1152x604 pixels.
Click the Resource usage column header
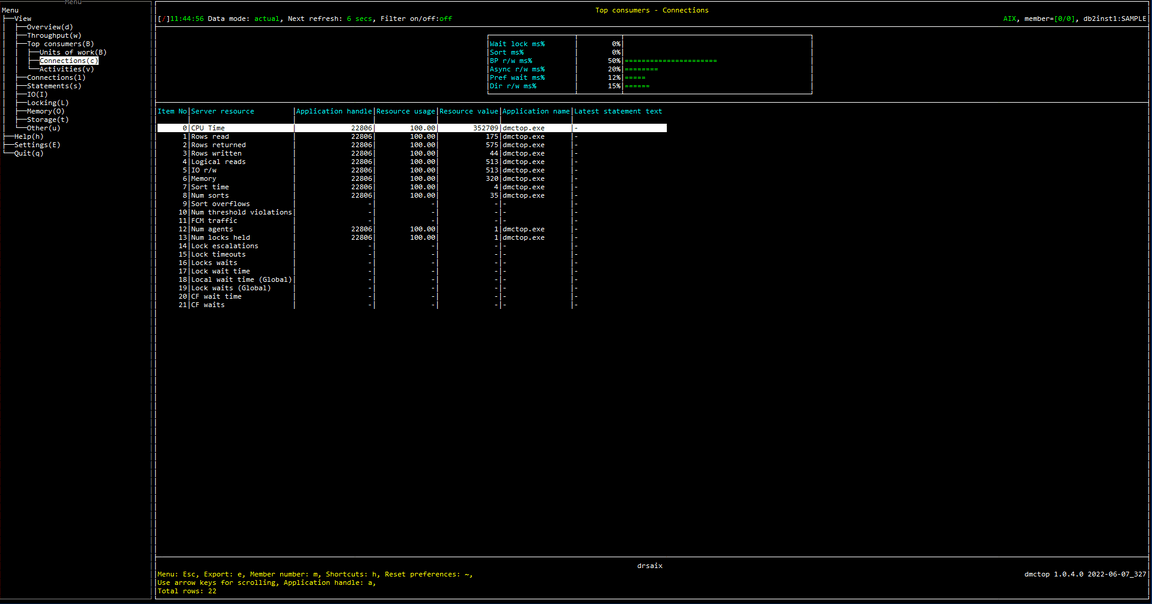coord(406,112)
